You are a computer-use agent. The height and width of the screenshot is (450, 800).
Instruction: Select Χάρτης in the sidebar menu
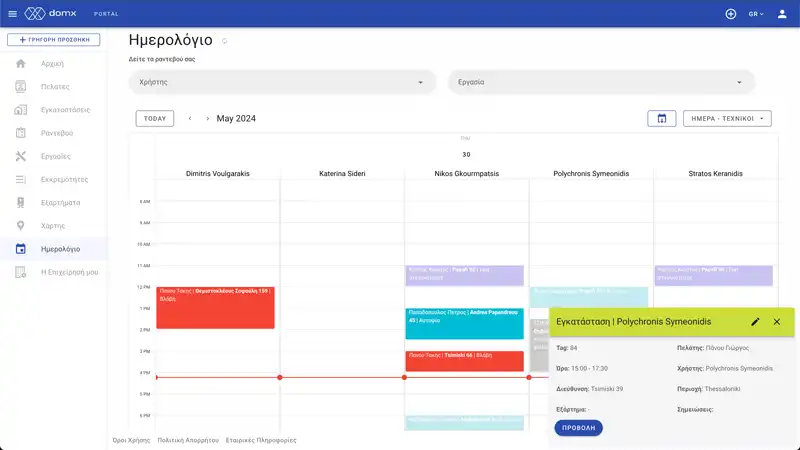click(x=54, y=226)
